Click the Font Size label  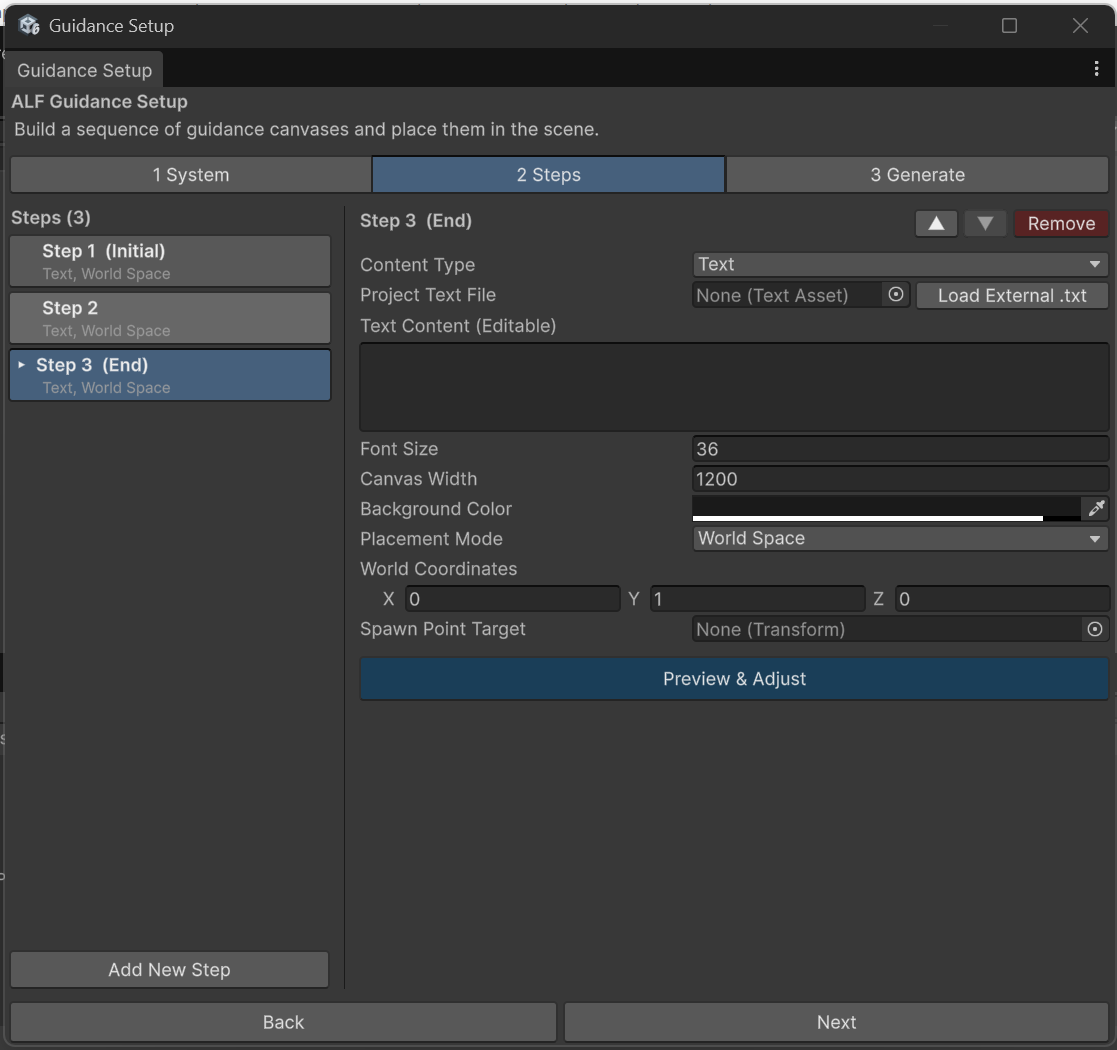[x=399, y=449]
